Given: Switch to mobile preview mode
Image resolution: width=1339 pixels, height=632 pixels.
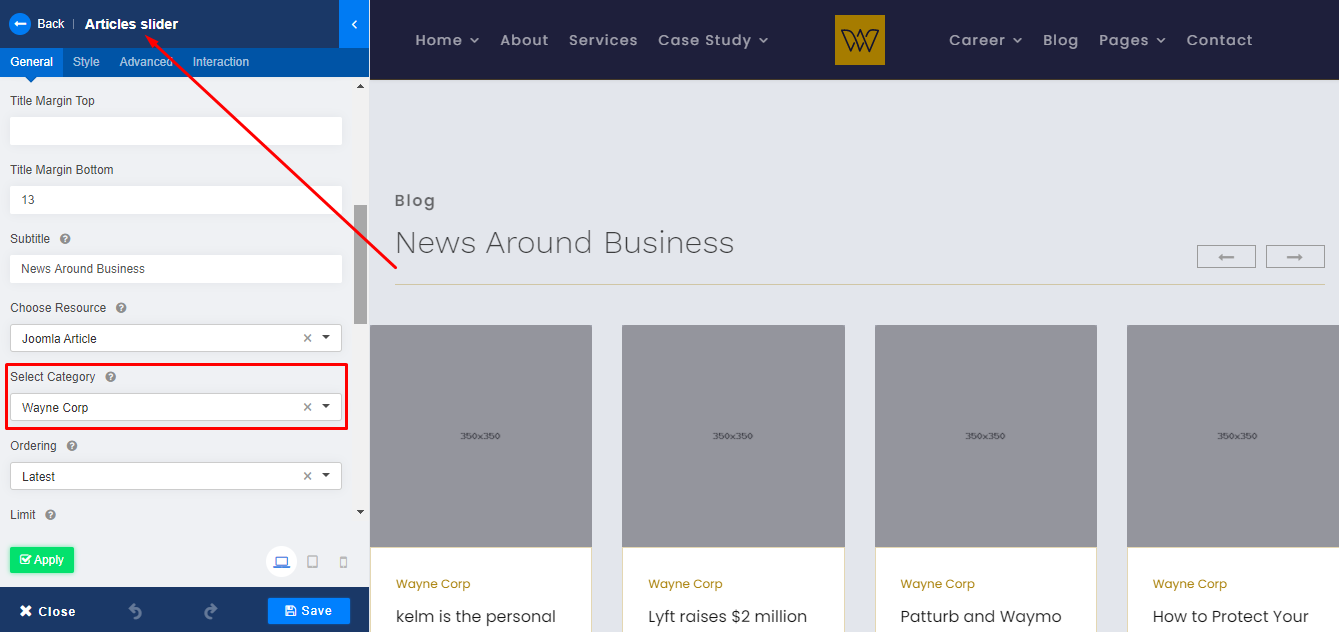Looking at the screenshot, I should click(x=343, y=562).
